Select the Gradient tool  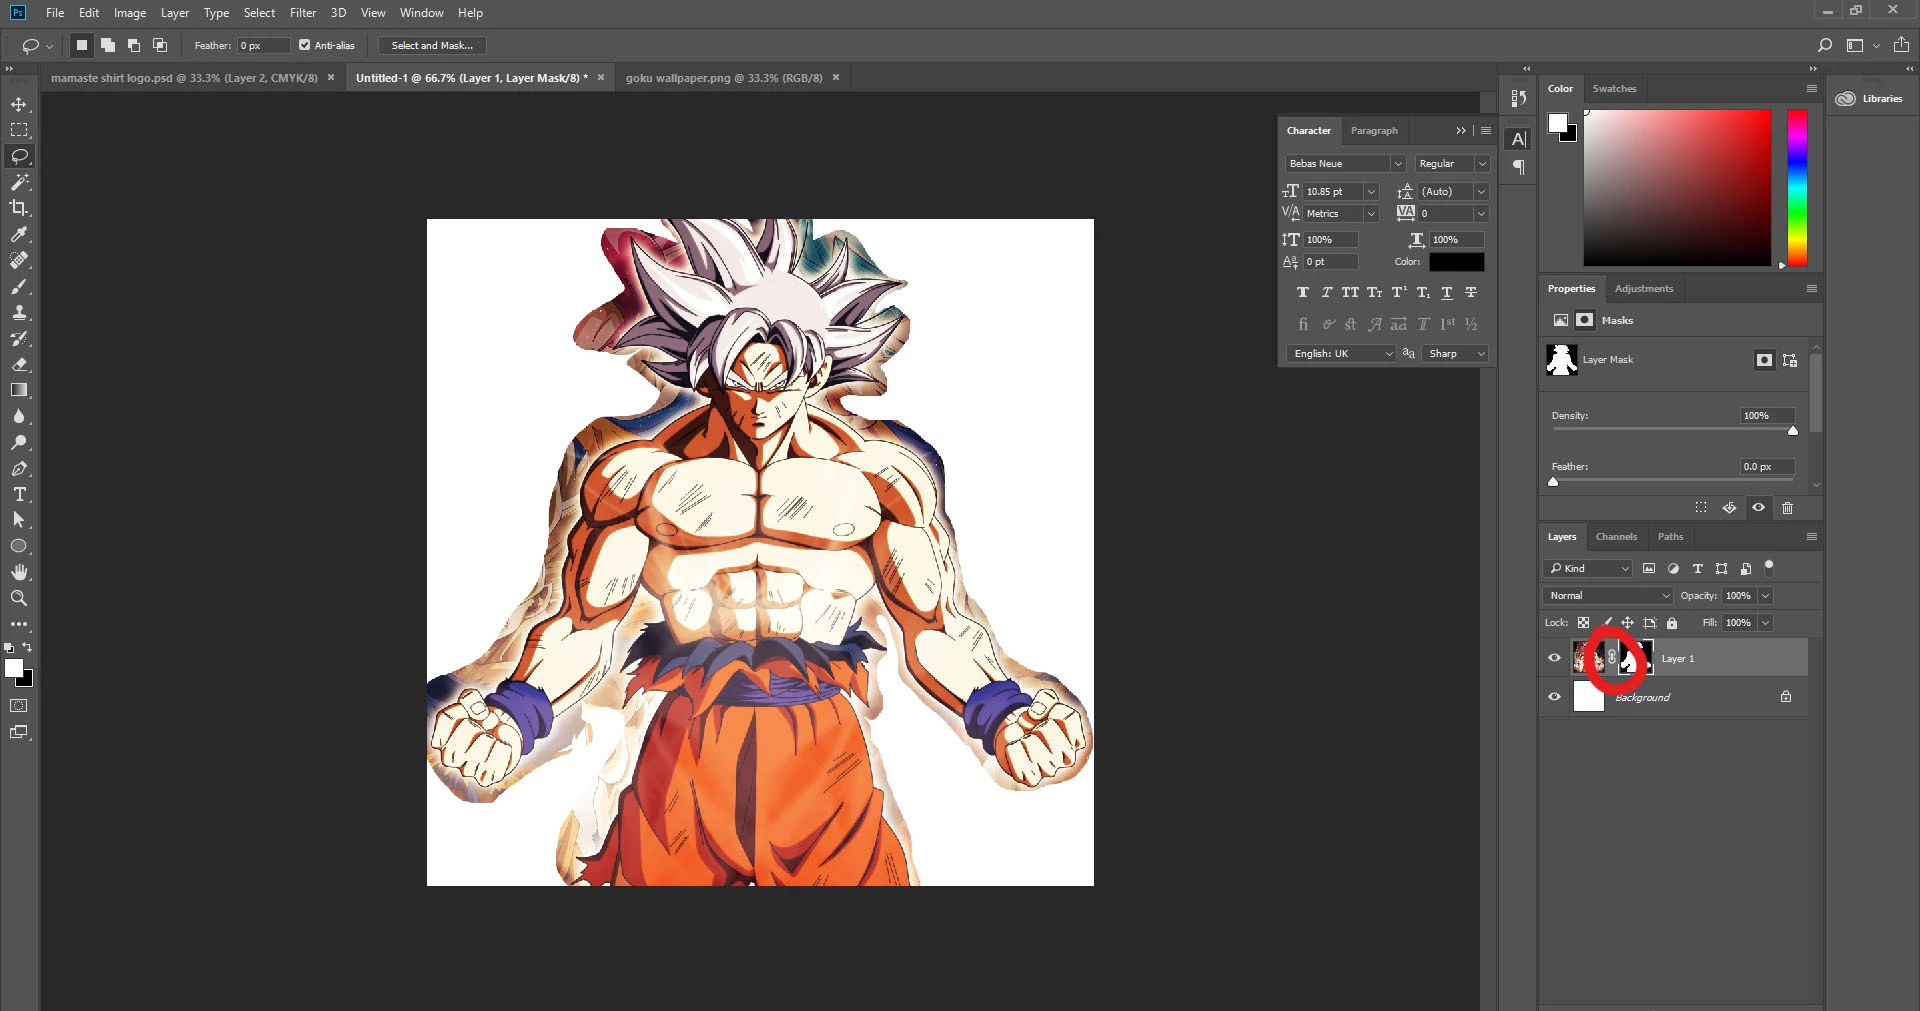tap(19, 390)
